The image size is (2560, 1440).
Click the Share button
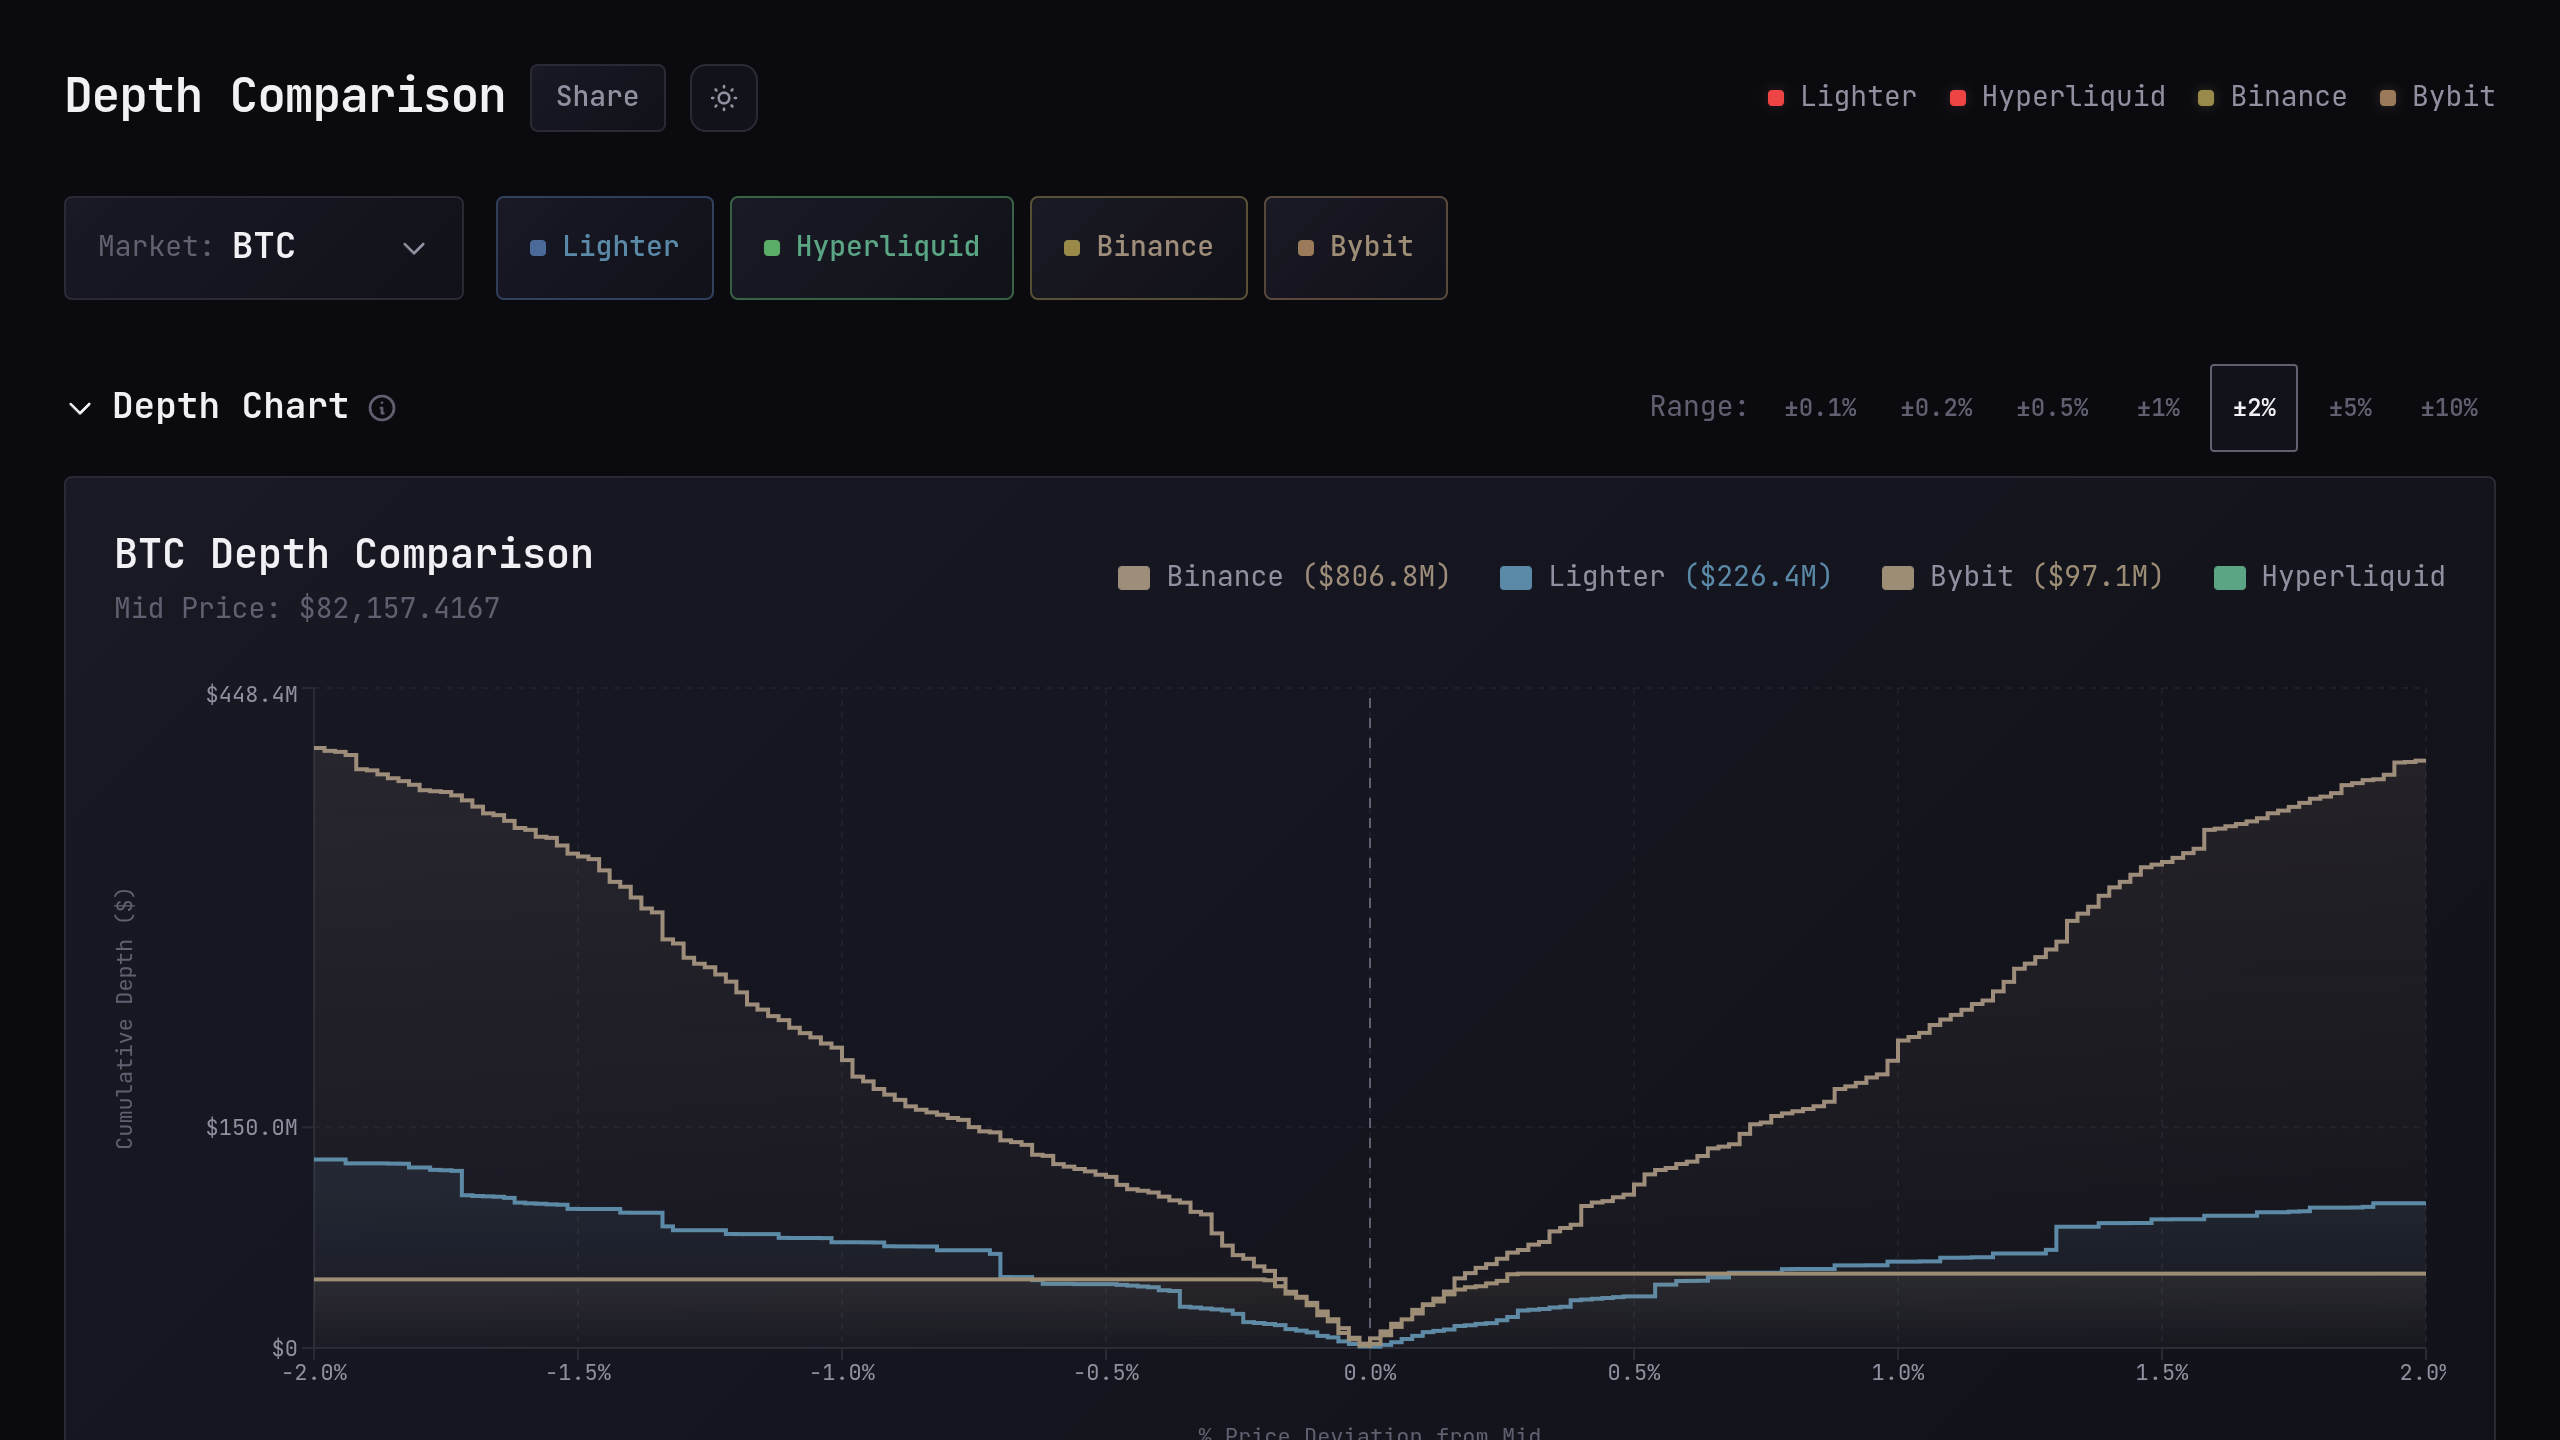[x=598, y=98]
